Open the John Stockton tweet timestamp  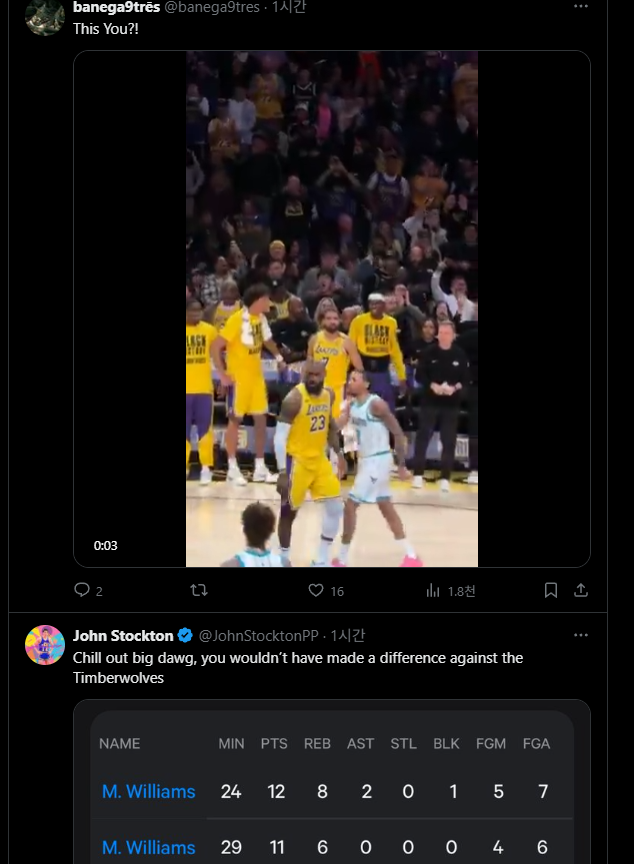(347, 636)
